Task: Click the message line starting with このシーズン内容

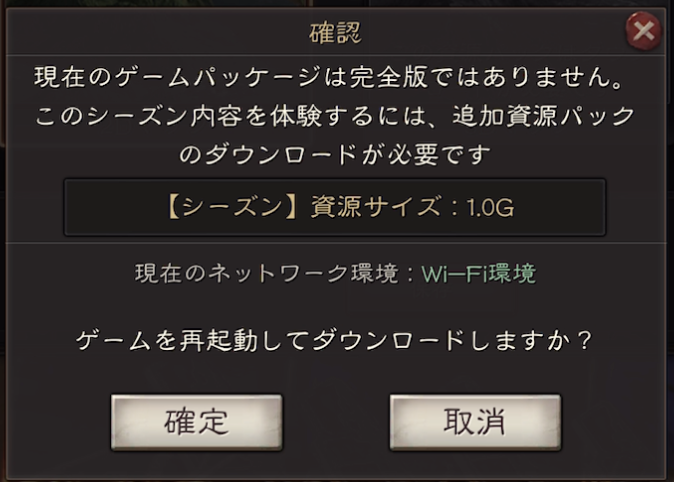Action: point(335,116)
